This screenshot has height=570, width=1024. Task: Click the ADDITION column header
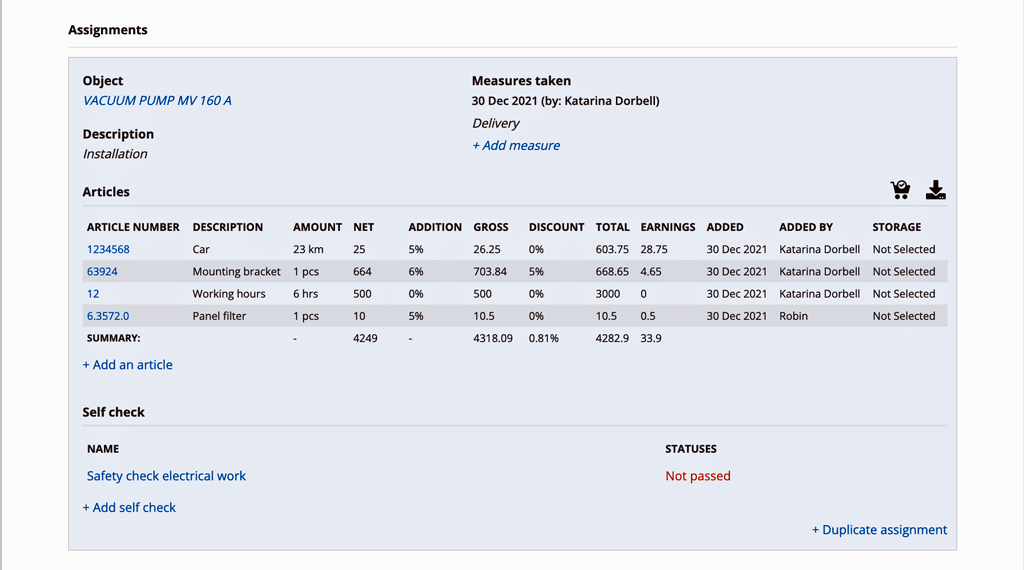pyautogui.click(x=435, y=227)
